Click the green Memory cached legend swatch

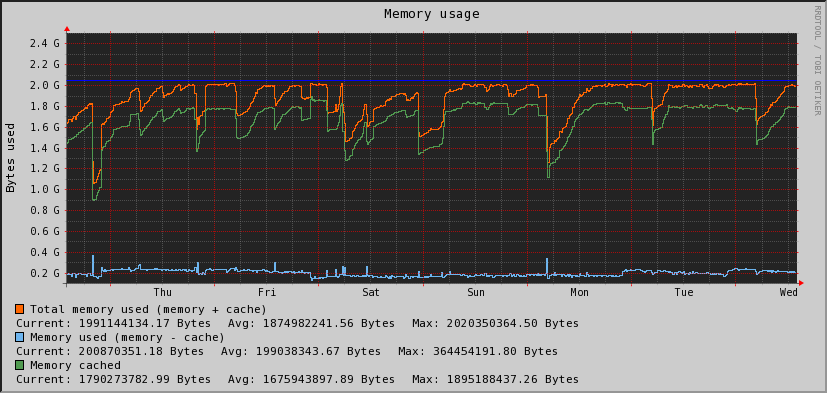(x=20, y=365)
